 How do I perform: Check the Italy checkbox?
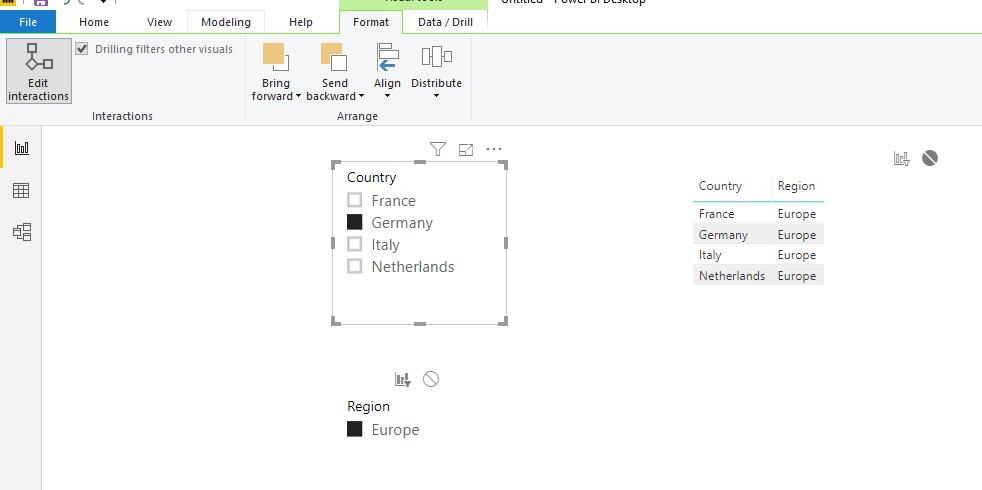(354, 244)
